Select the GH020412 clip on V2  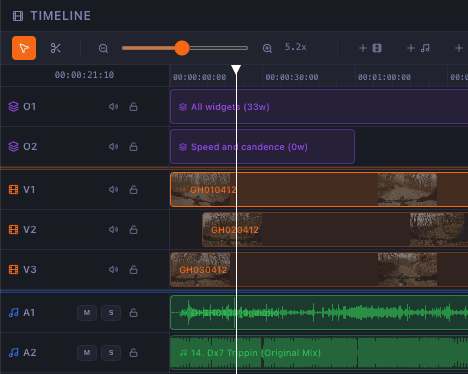click(335, 230)
